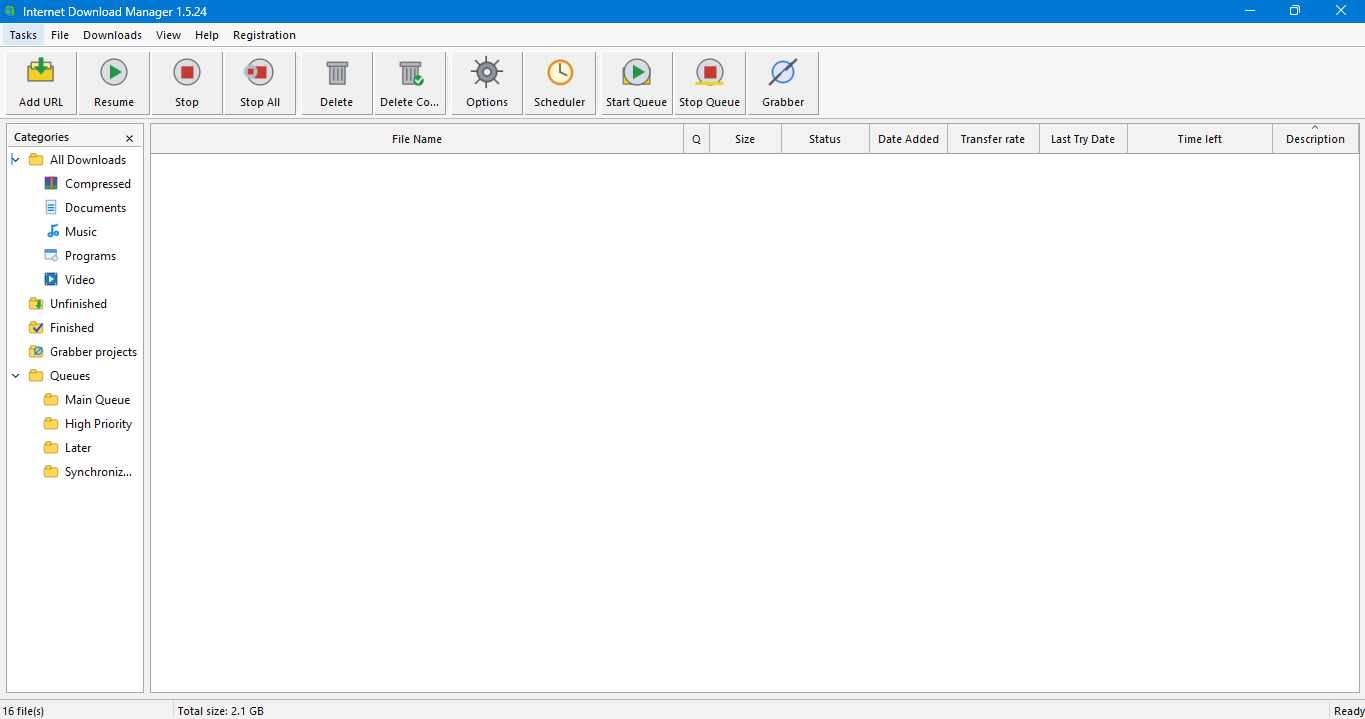Viewport: 1365px width, 719px height.
Task: Click the Music note category icon
Action: 52,232
